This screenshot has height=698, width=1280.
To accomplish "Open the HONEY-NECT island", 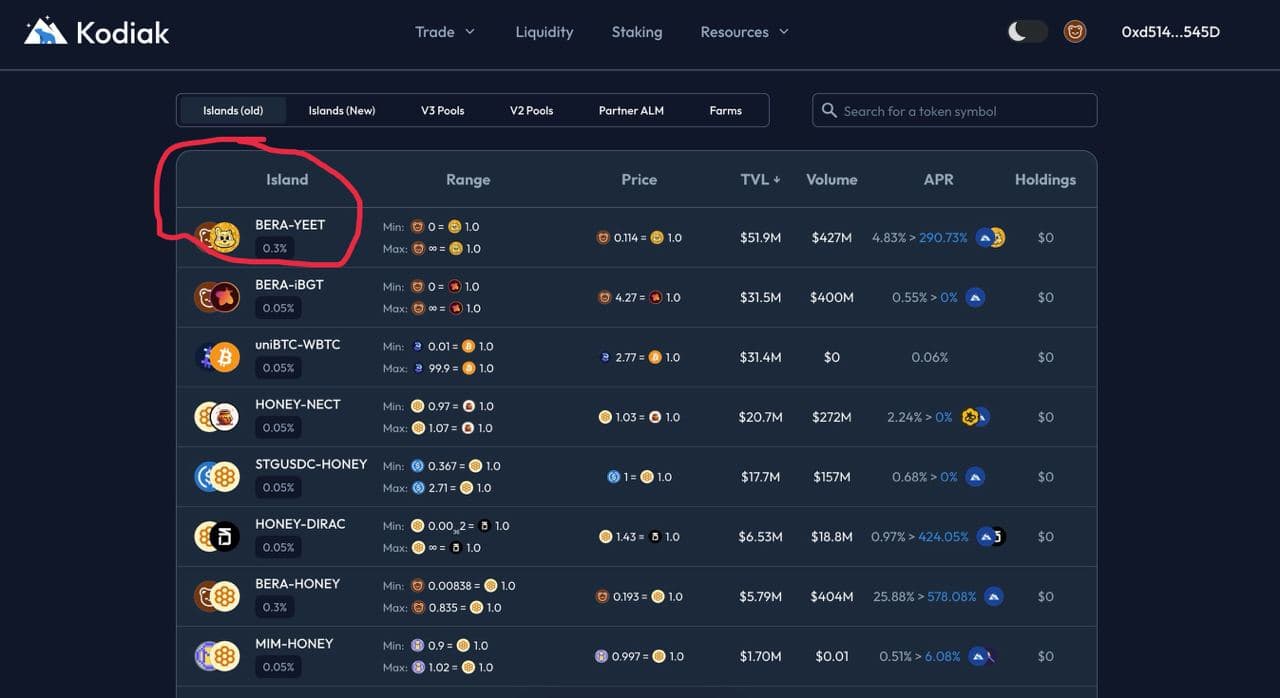I will [x=636, y=417].
